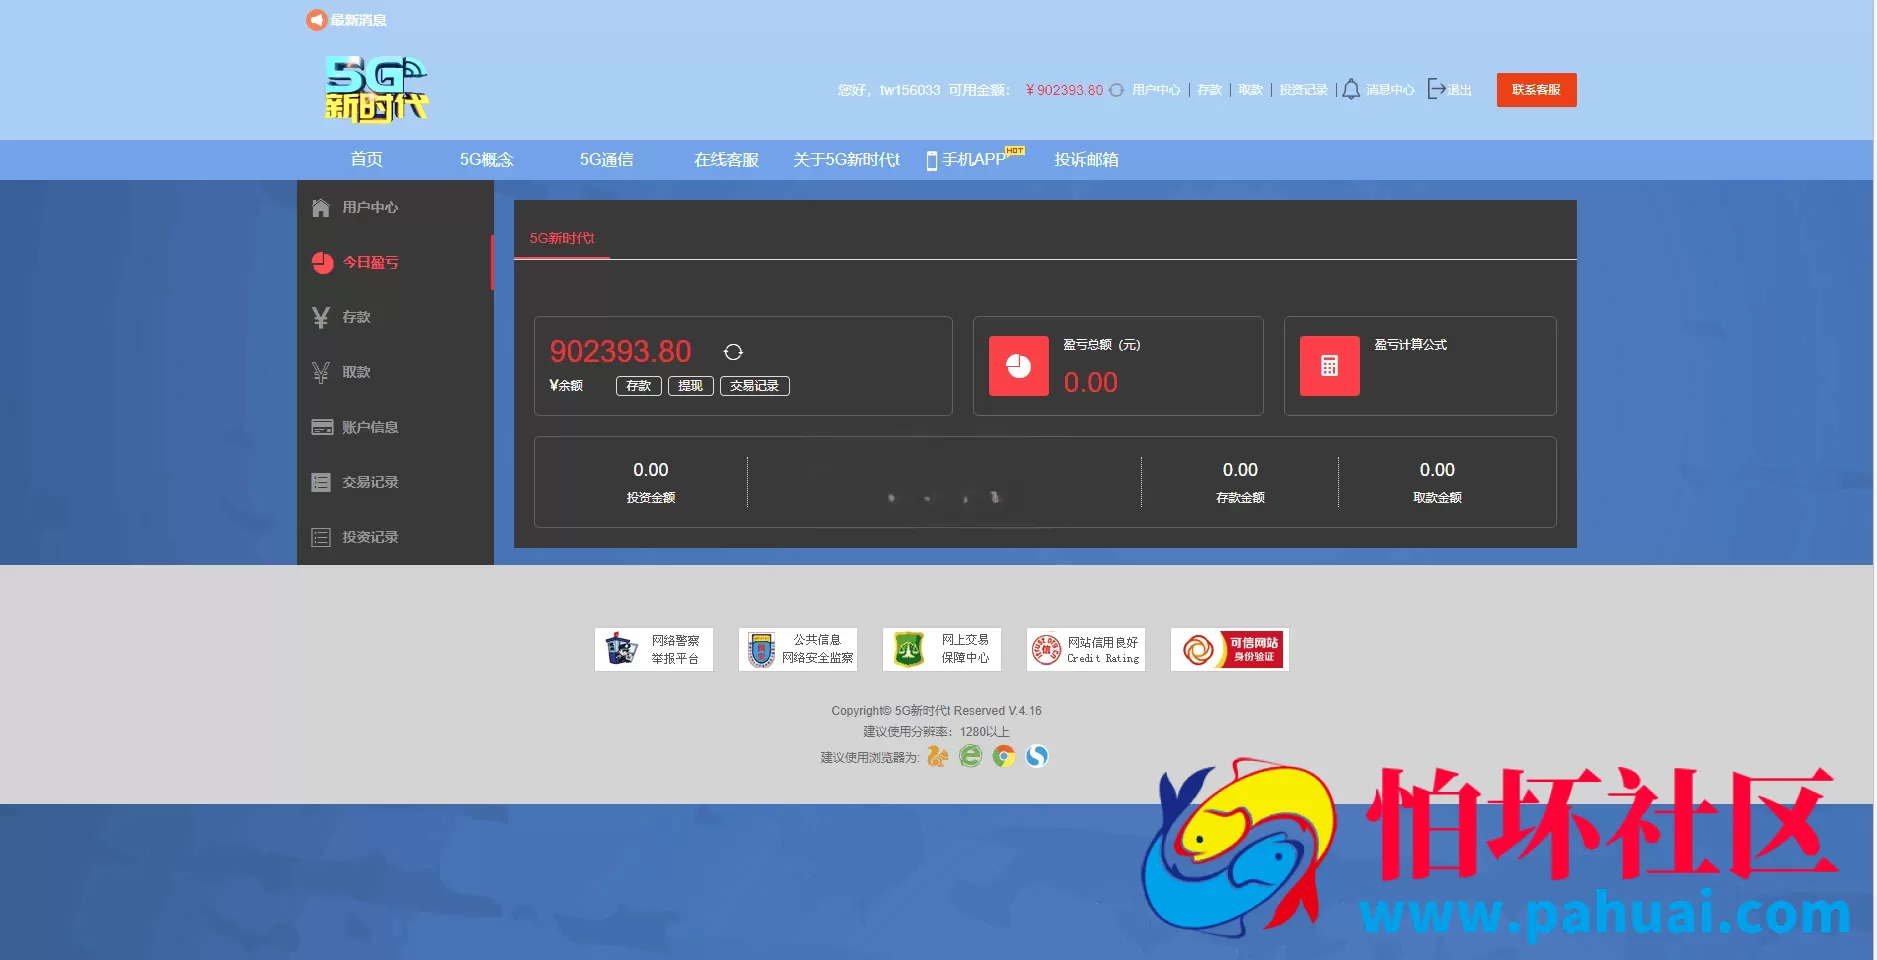Screen dimensions: 1877x960
Task: Click the red pie chart 盈亏总额 icon
Action: tap(1019, 366)
